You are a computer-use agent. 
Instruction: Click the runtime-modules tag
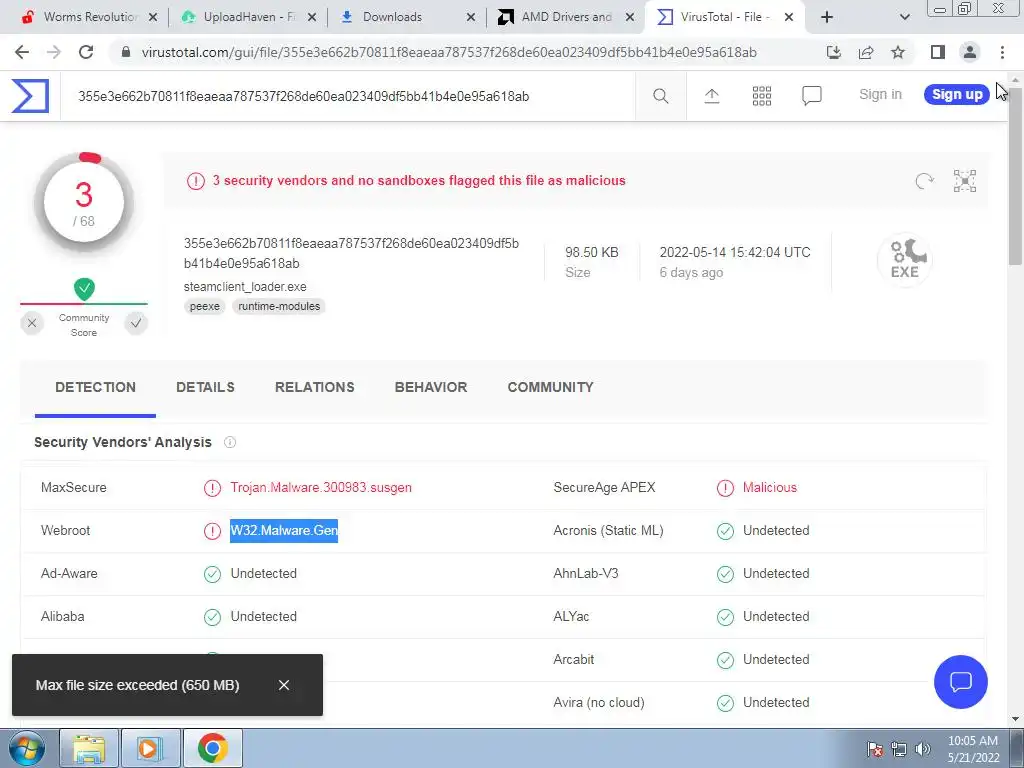click(279, 306)
